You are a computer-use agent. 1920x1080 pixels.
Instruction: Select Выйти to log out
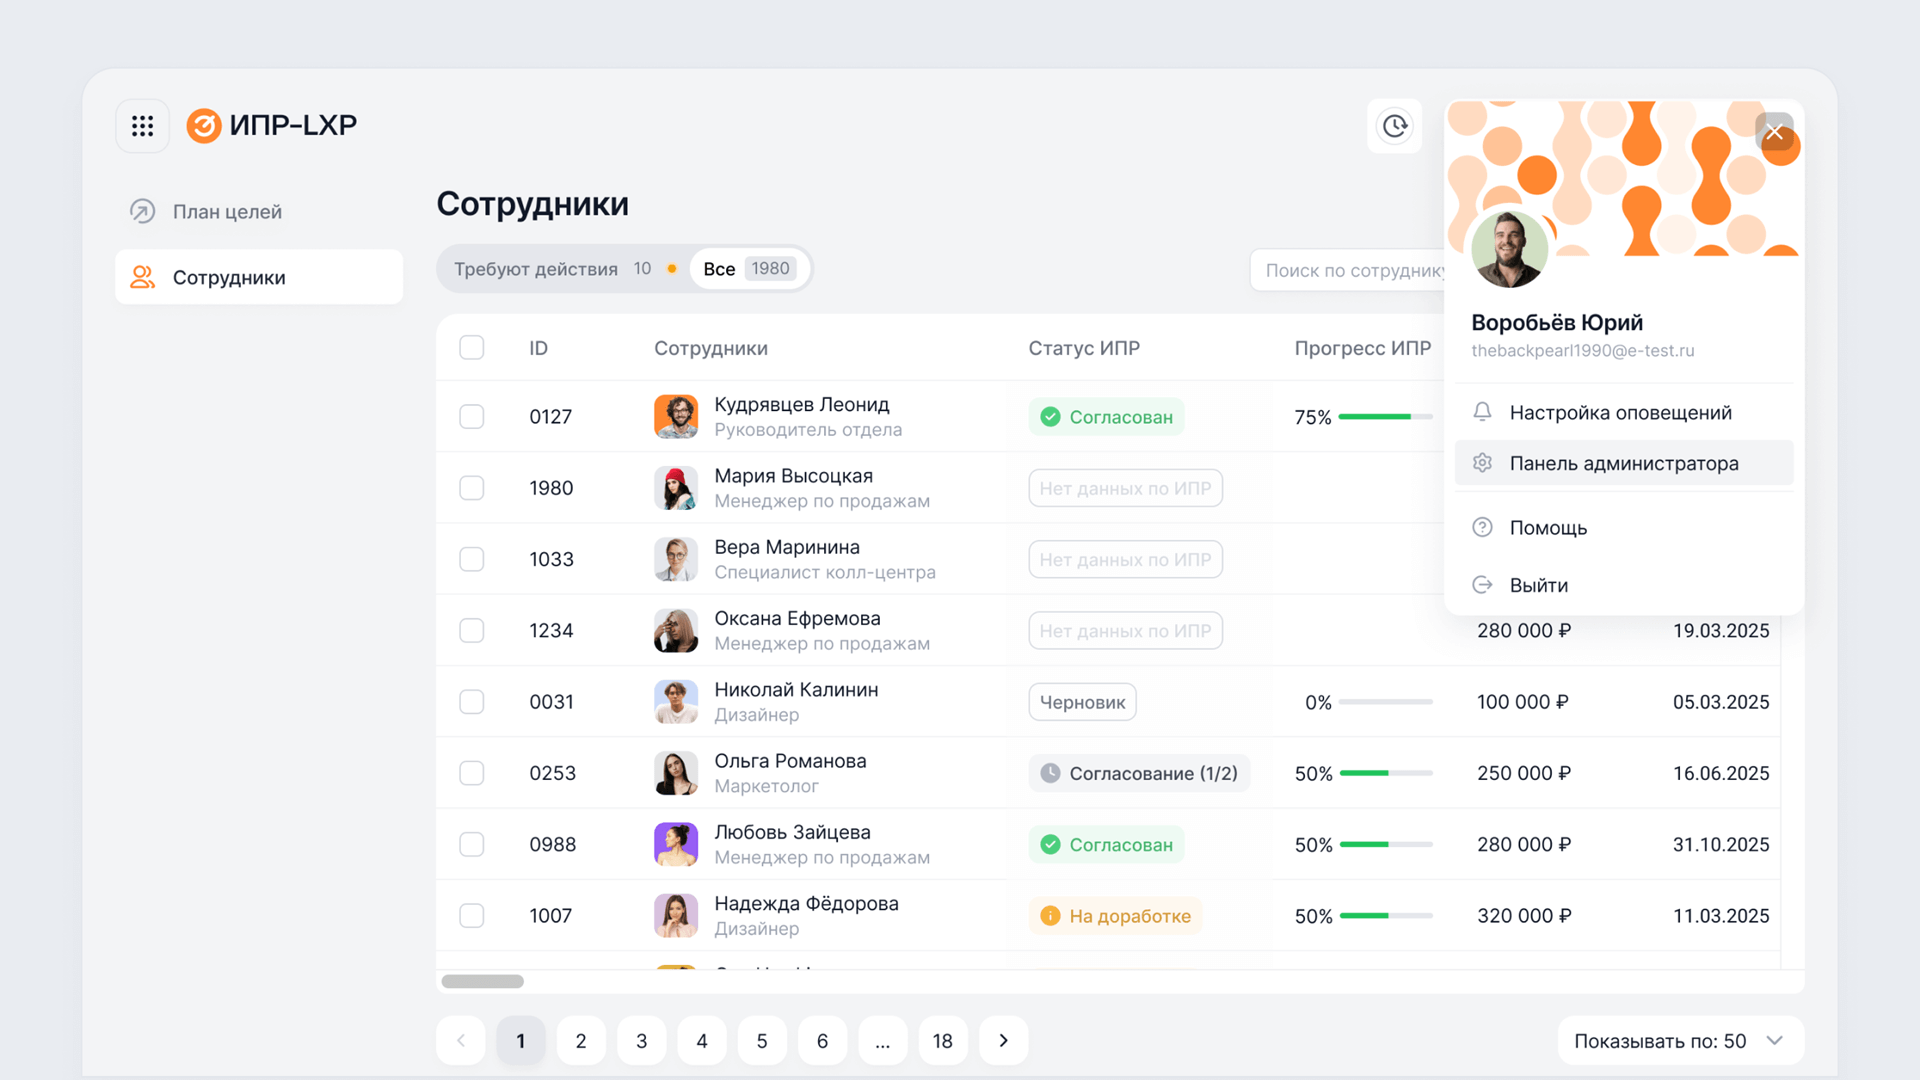click(x=1624, y=585)
